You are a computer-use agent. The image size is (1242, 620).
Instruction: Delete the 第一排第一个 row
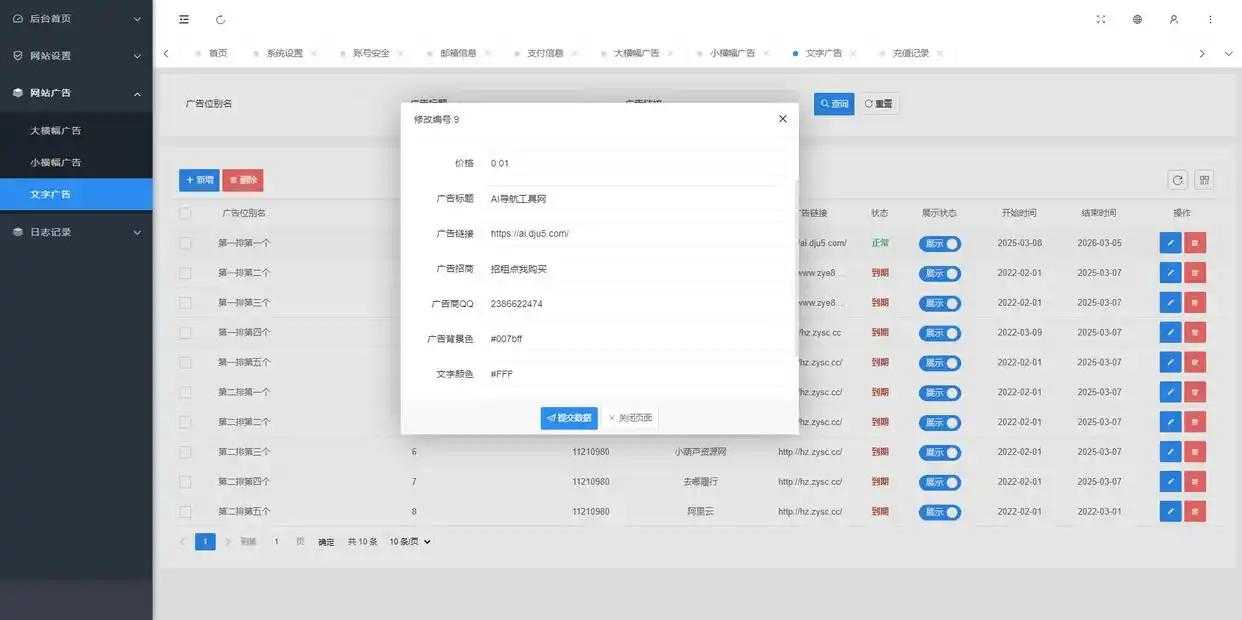coord(1195,243)
